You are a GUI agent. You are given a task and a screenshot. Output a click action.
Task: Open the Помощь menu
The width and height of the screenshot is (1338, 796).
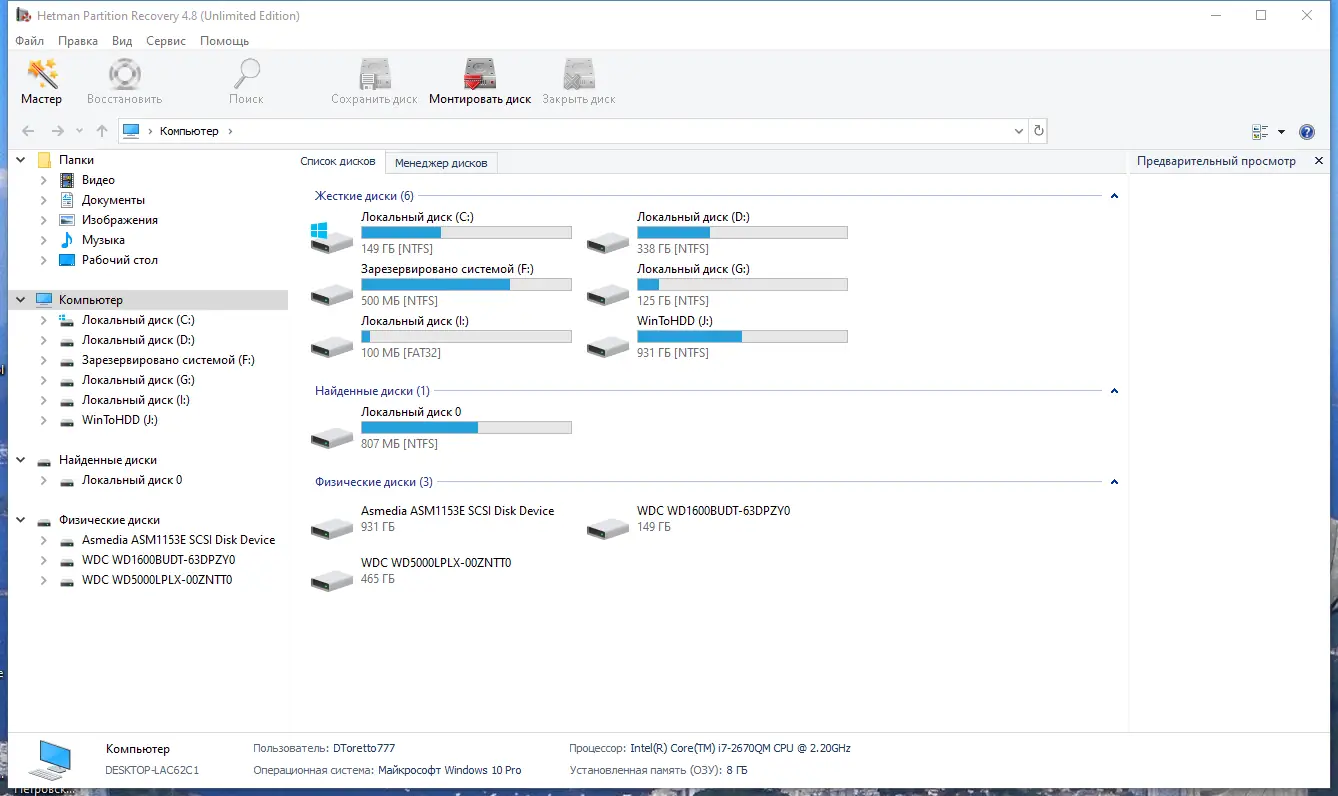(x=224, y=41)
